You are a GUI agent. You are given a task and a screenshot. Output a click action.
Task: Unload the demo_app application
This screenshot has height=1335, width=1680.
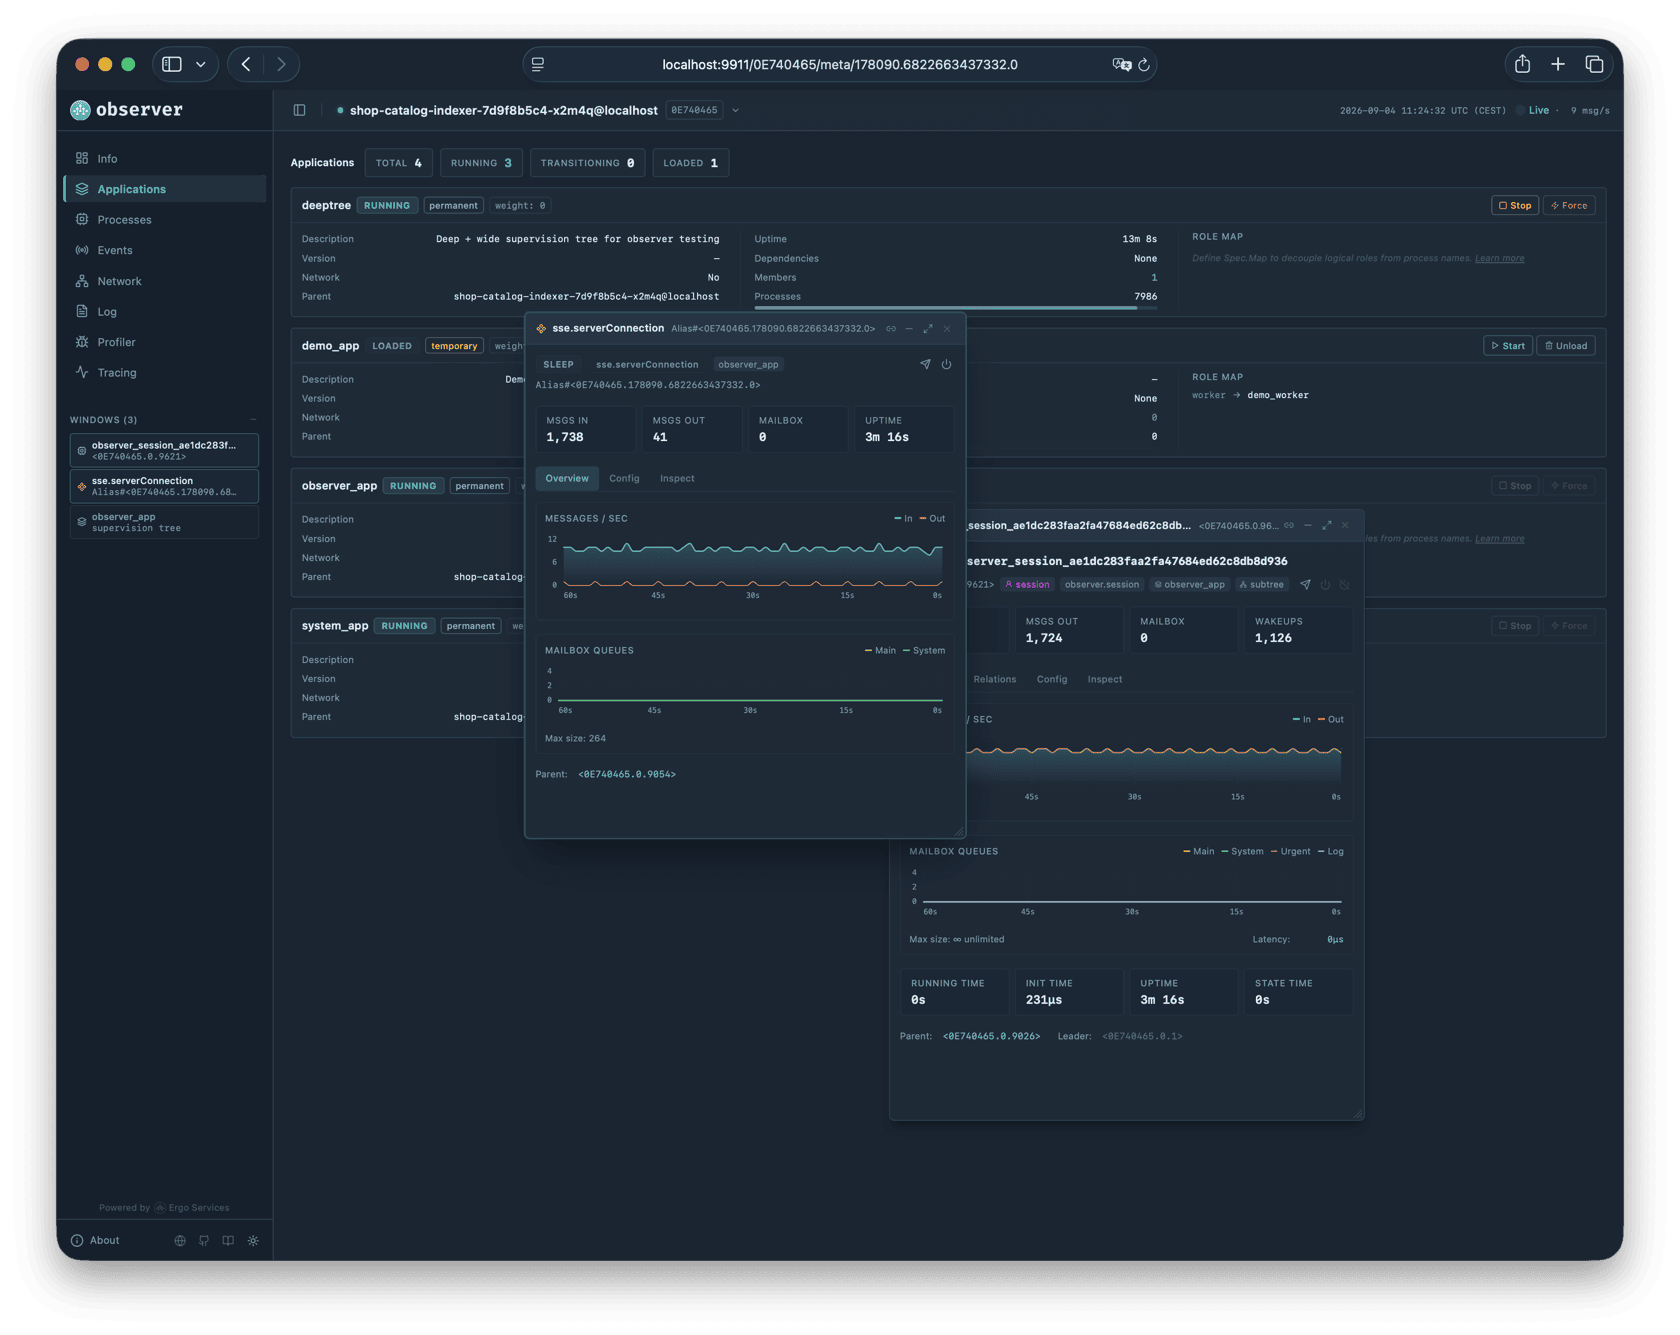(1566, 346)
